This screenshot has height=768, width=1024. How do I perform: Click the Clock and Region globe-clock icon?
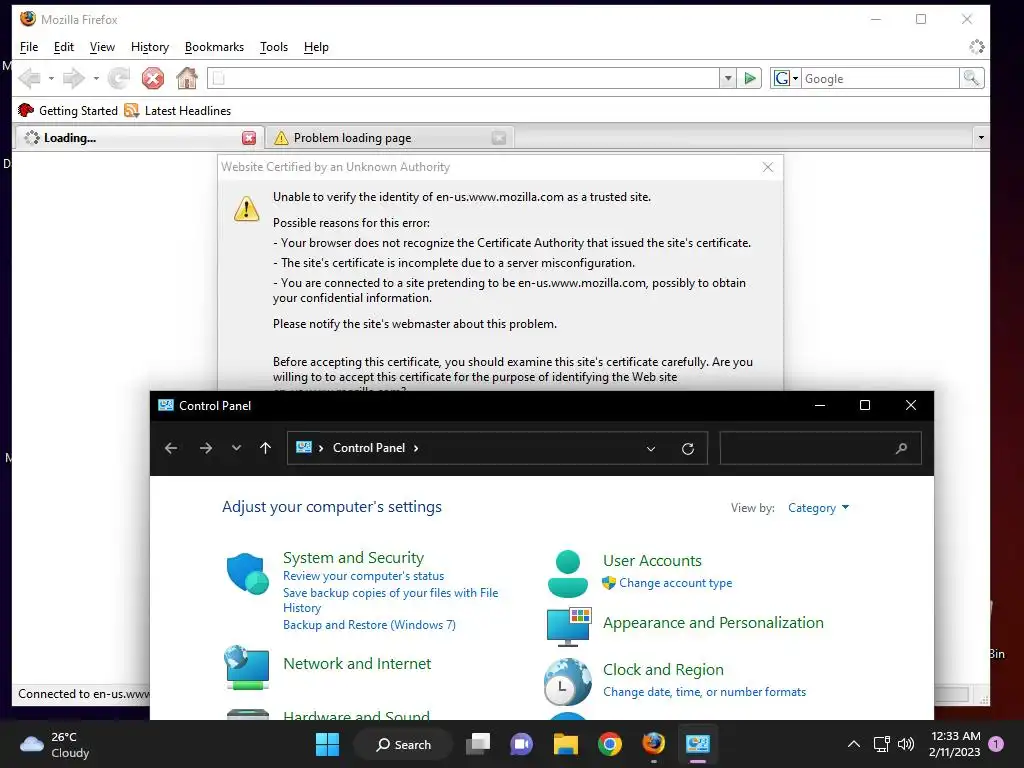[x=567, y=682]
